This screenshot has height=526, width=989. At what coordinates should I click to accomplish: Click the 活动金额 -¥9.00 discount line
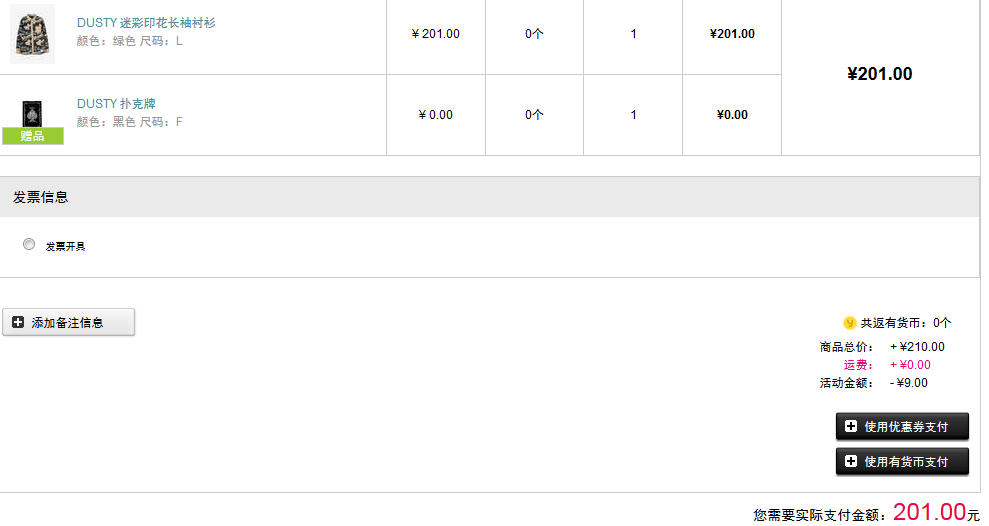(874, 383)
